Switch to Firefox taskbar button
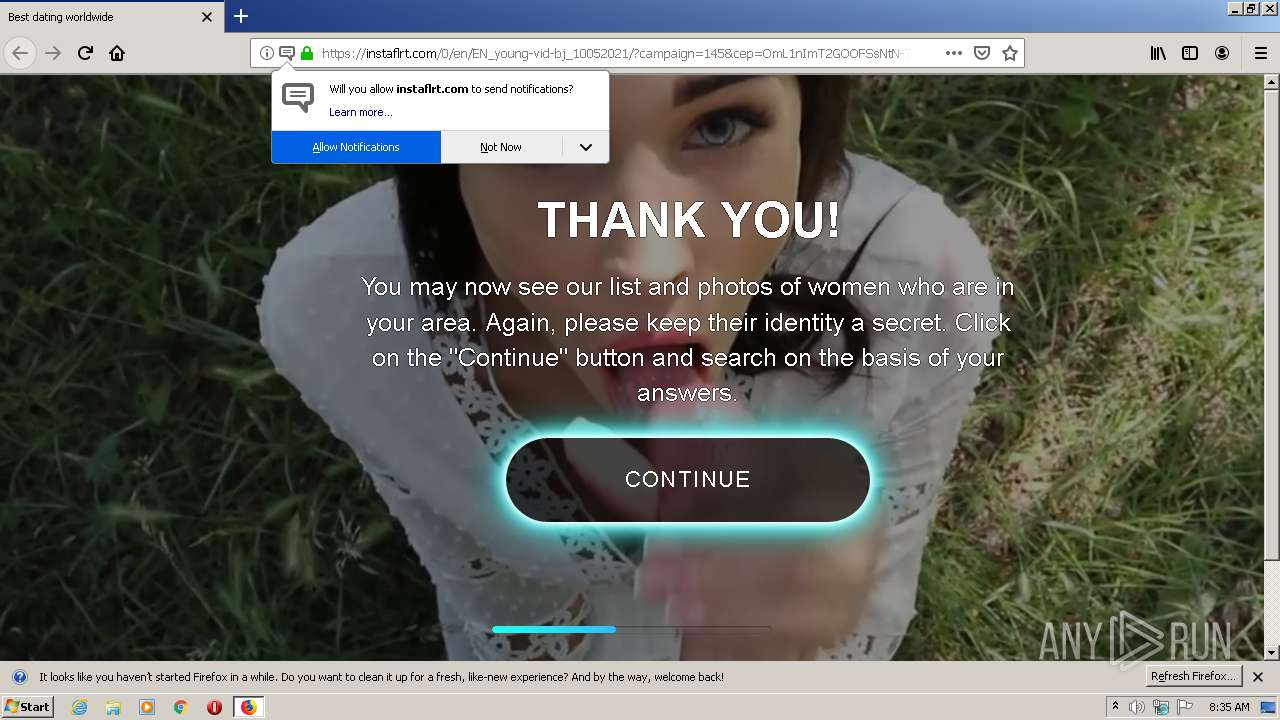This screenshot has height=720, width=1280. [248, 707]
